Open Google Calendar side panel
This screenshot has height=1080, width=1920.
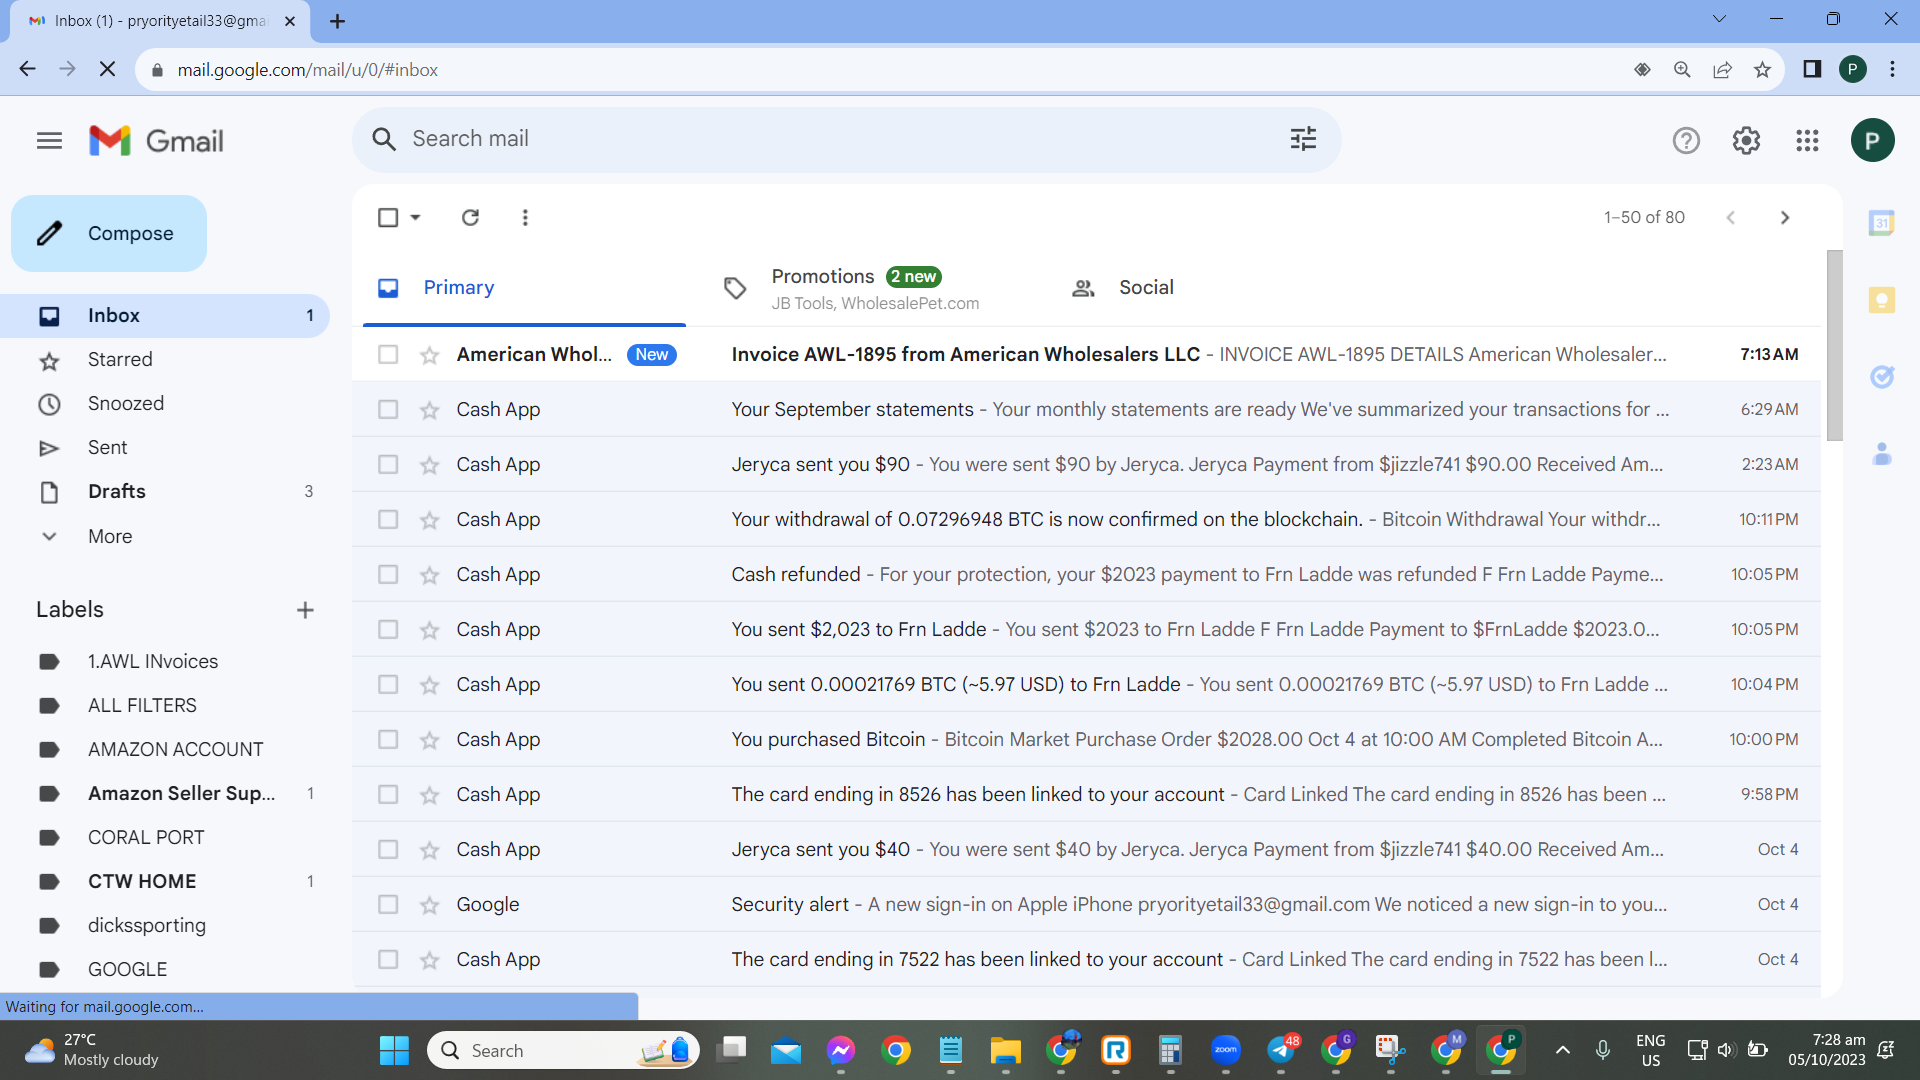(x=1882, y=223)
